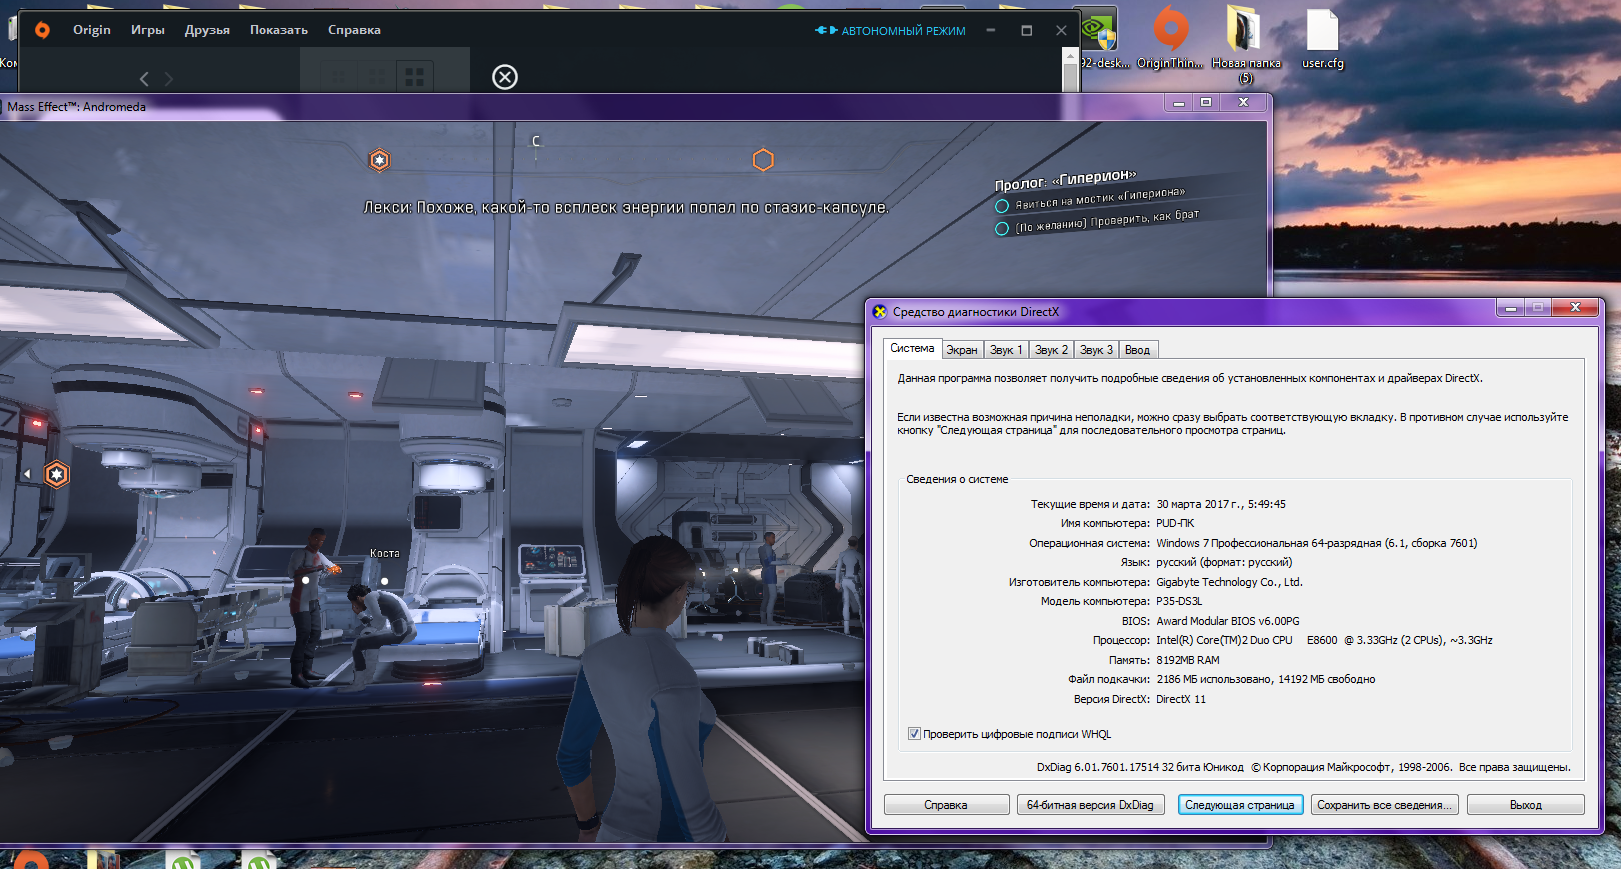Click the Коста character label
This screenshot has height=869, width=1621.
pyautogui.click(x=385, y=553)
